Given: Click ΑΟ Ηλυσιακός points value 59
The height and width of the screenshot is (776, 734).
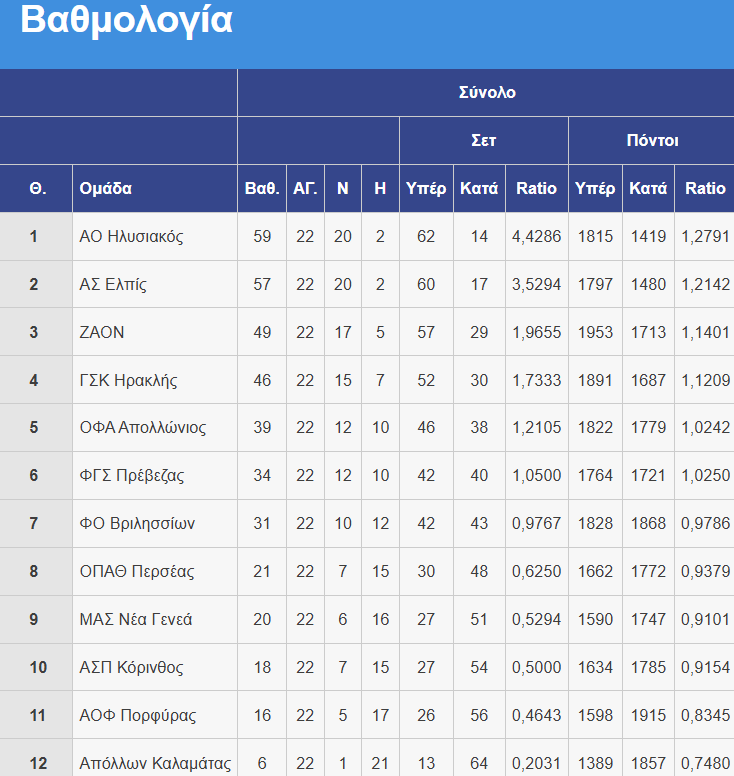Looking at the screenshot, I should (x=262, y=237).
